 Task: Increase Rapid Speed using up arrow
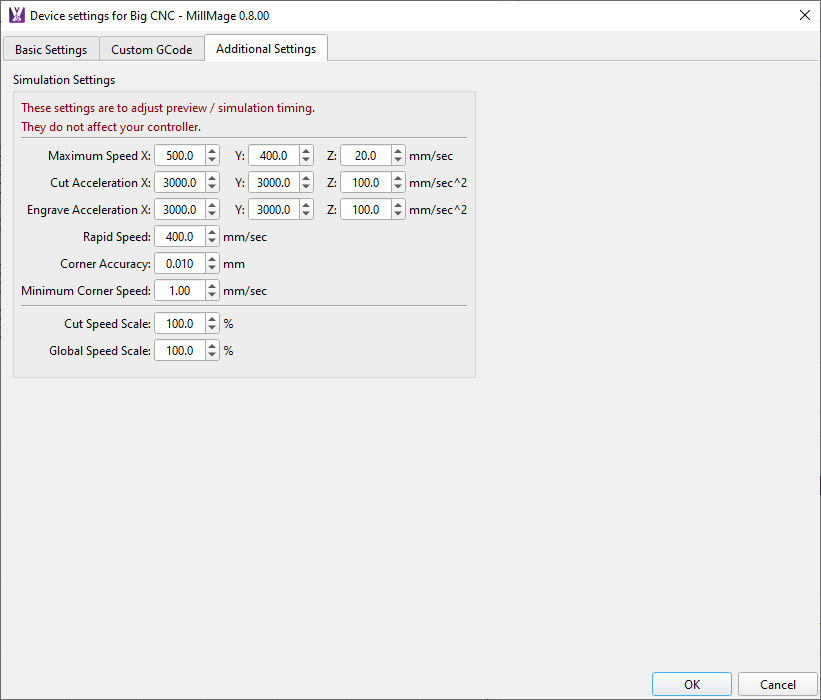pyautogui.click(x=212, y=232)
